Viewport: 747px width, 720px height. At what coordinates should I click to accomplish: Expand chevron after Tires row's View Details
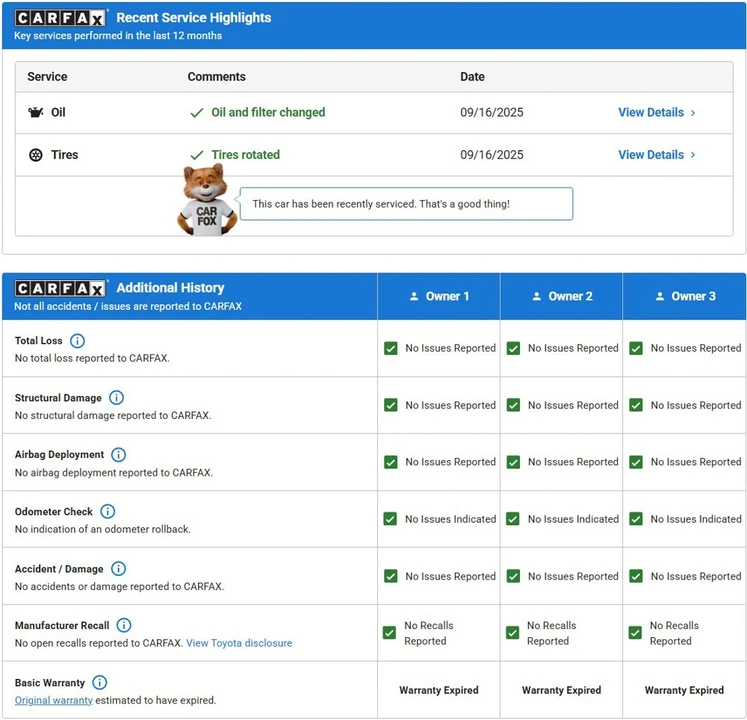pyautogui.click(x=693, y=155)
